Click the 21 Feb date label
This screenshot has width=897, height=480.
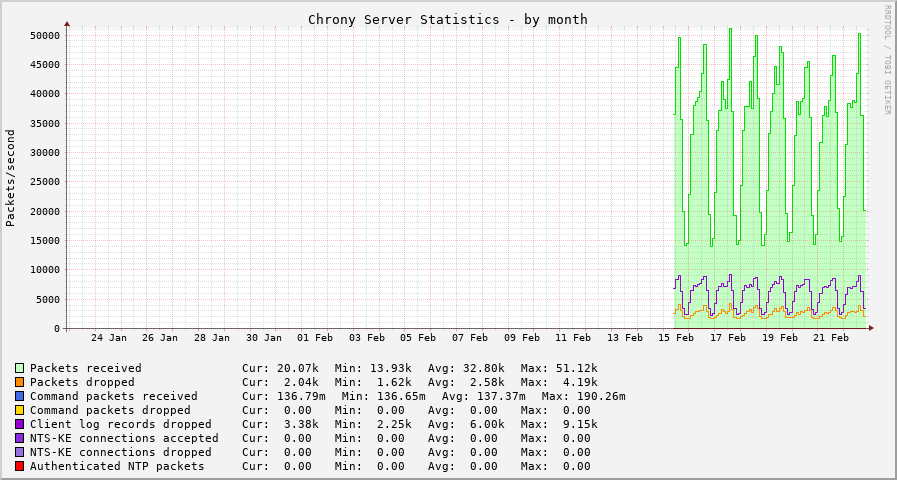pos(831,338)
